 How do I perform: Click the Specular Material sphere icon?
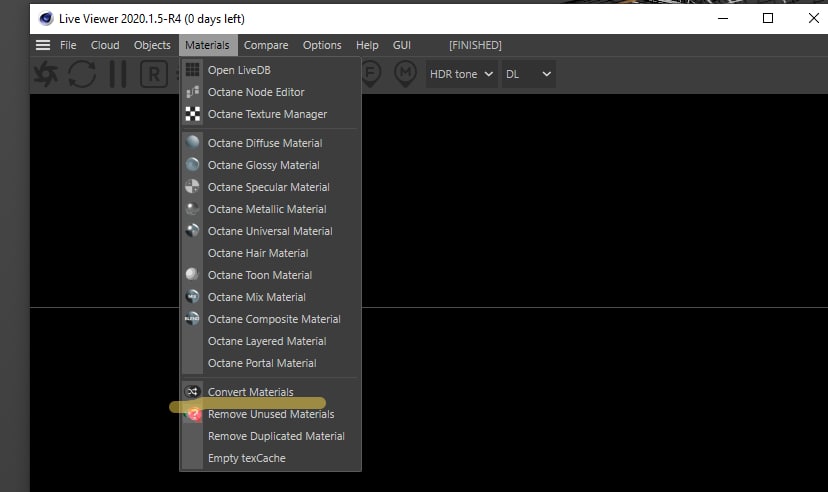tap(193, 186)
